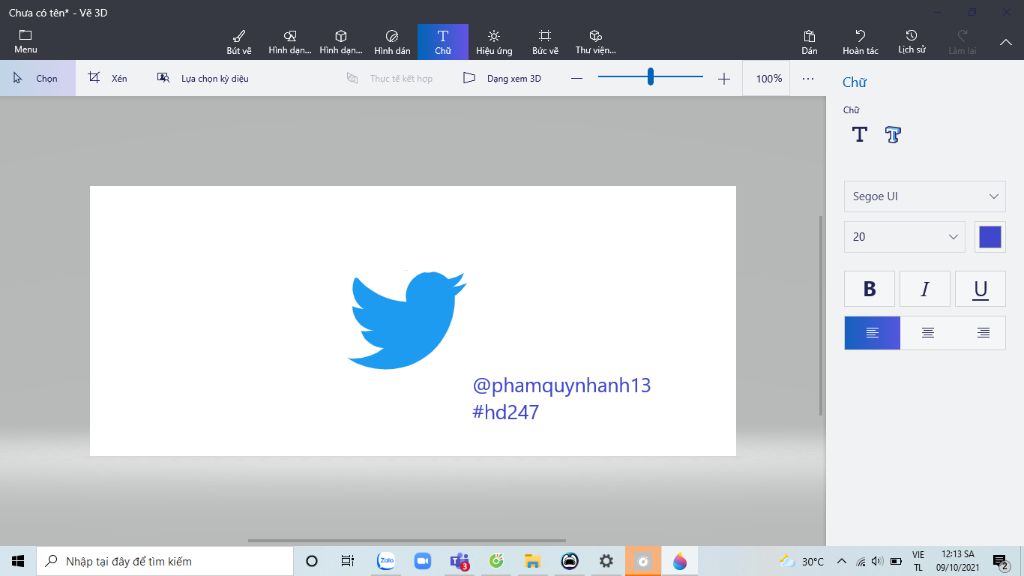1024x576 pixels.
Task: Open Zalo from the taskbar
Action: [x=386, y=561]
